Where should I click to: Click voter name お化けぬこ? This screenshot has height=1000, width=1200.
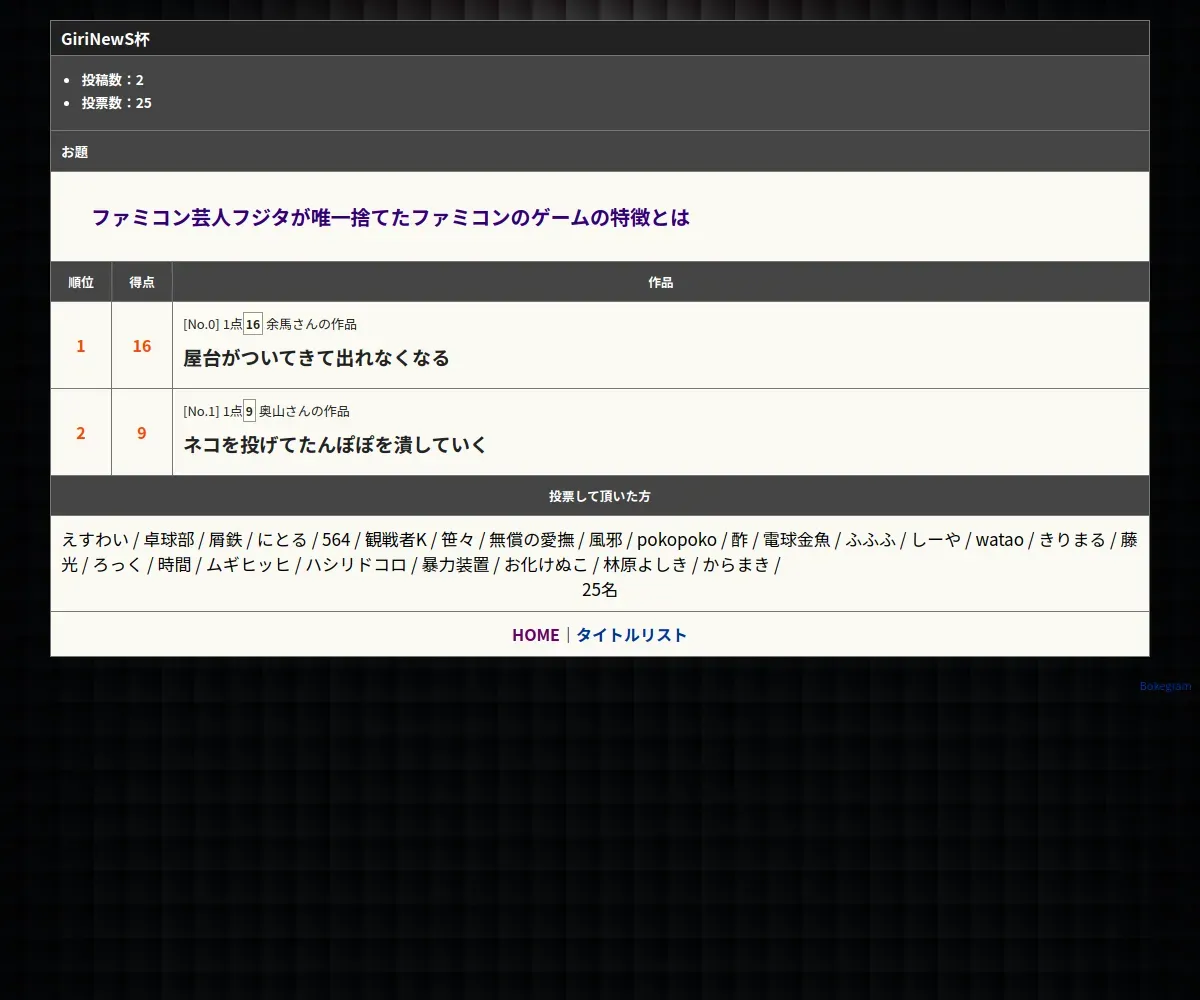(546, 565)
